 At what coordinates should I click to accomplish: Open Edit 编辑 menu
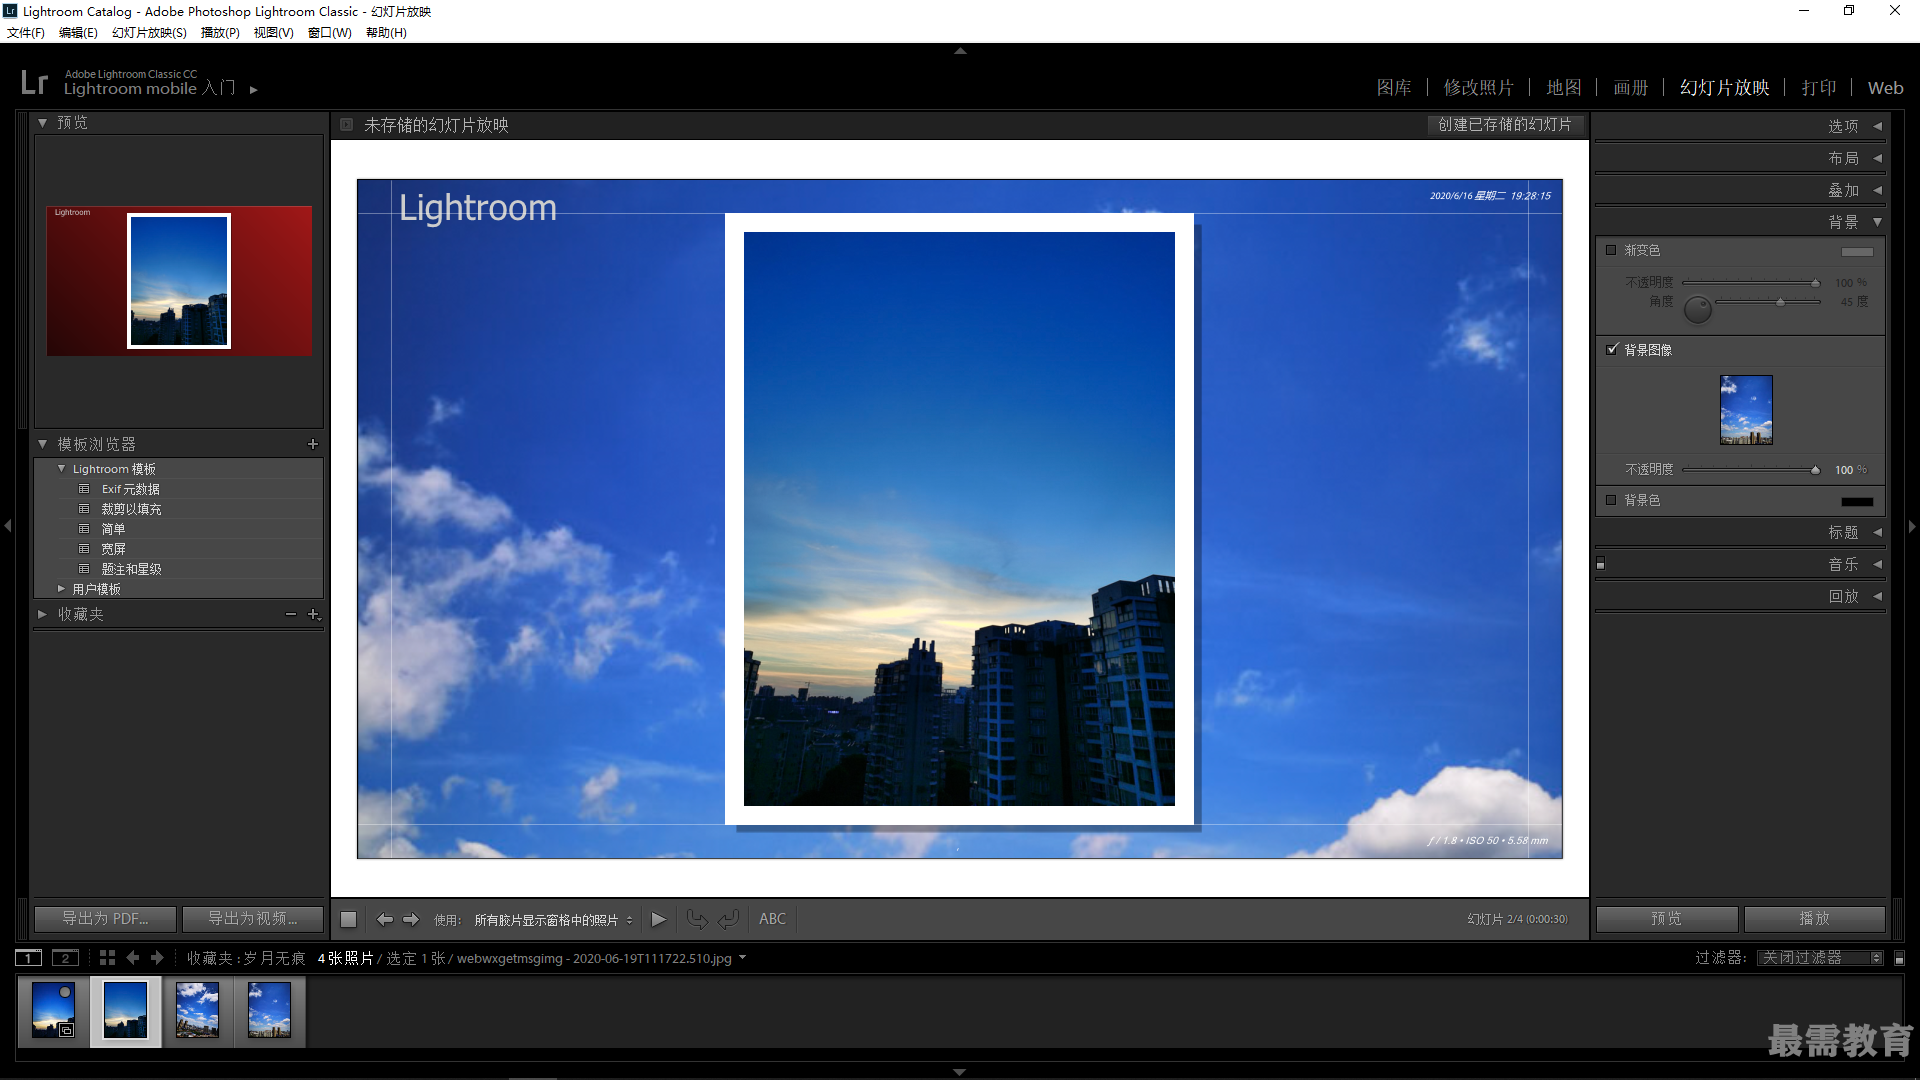click(78, 33)
